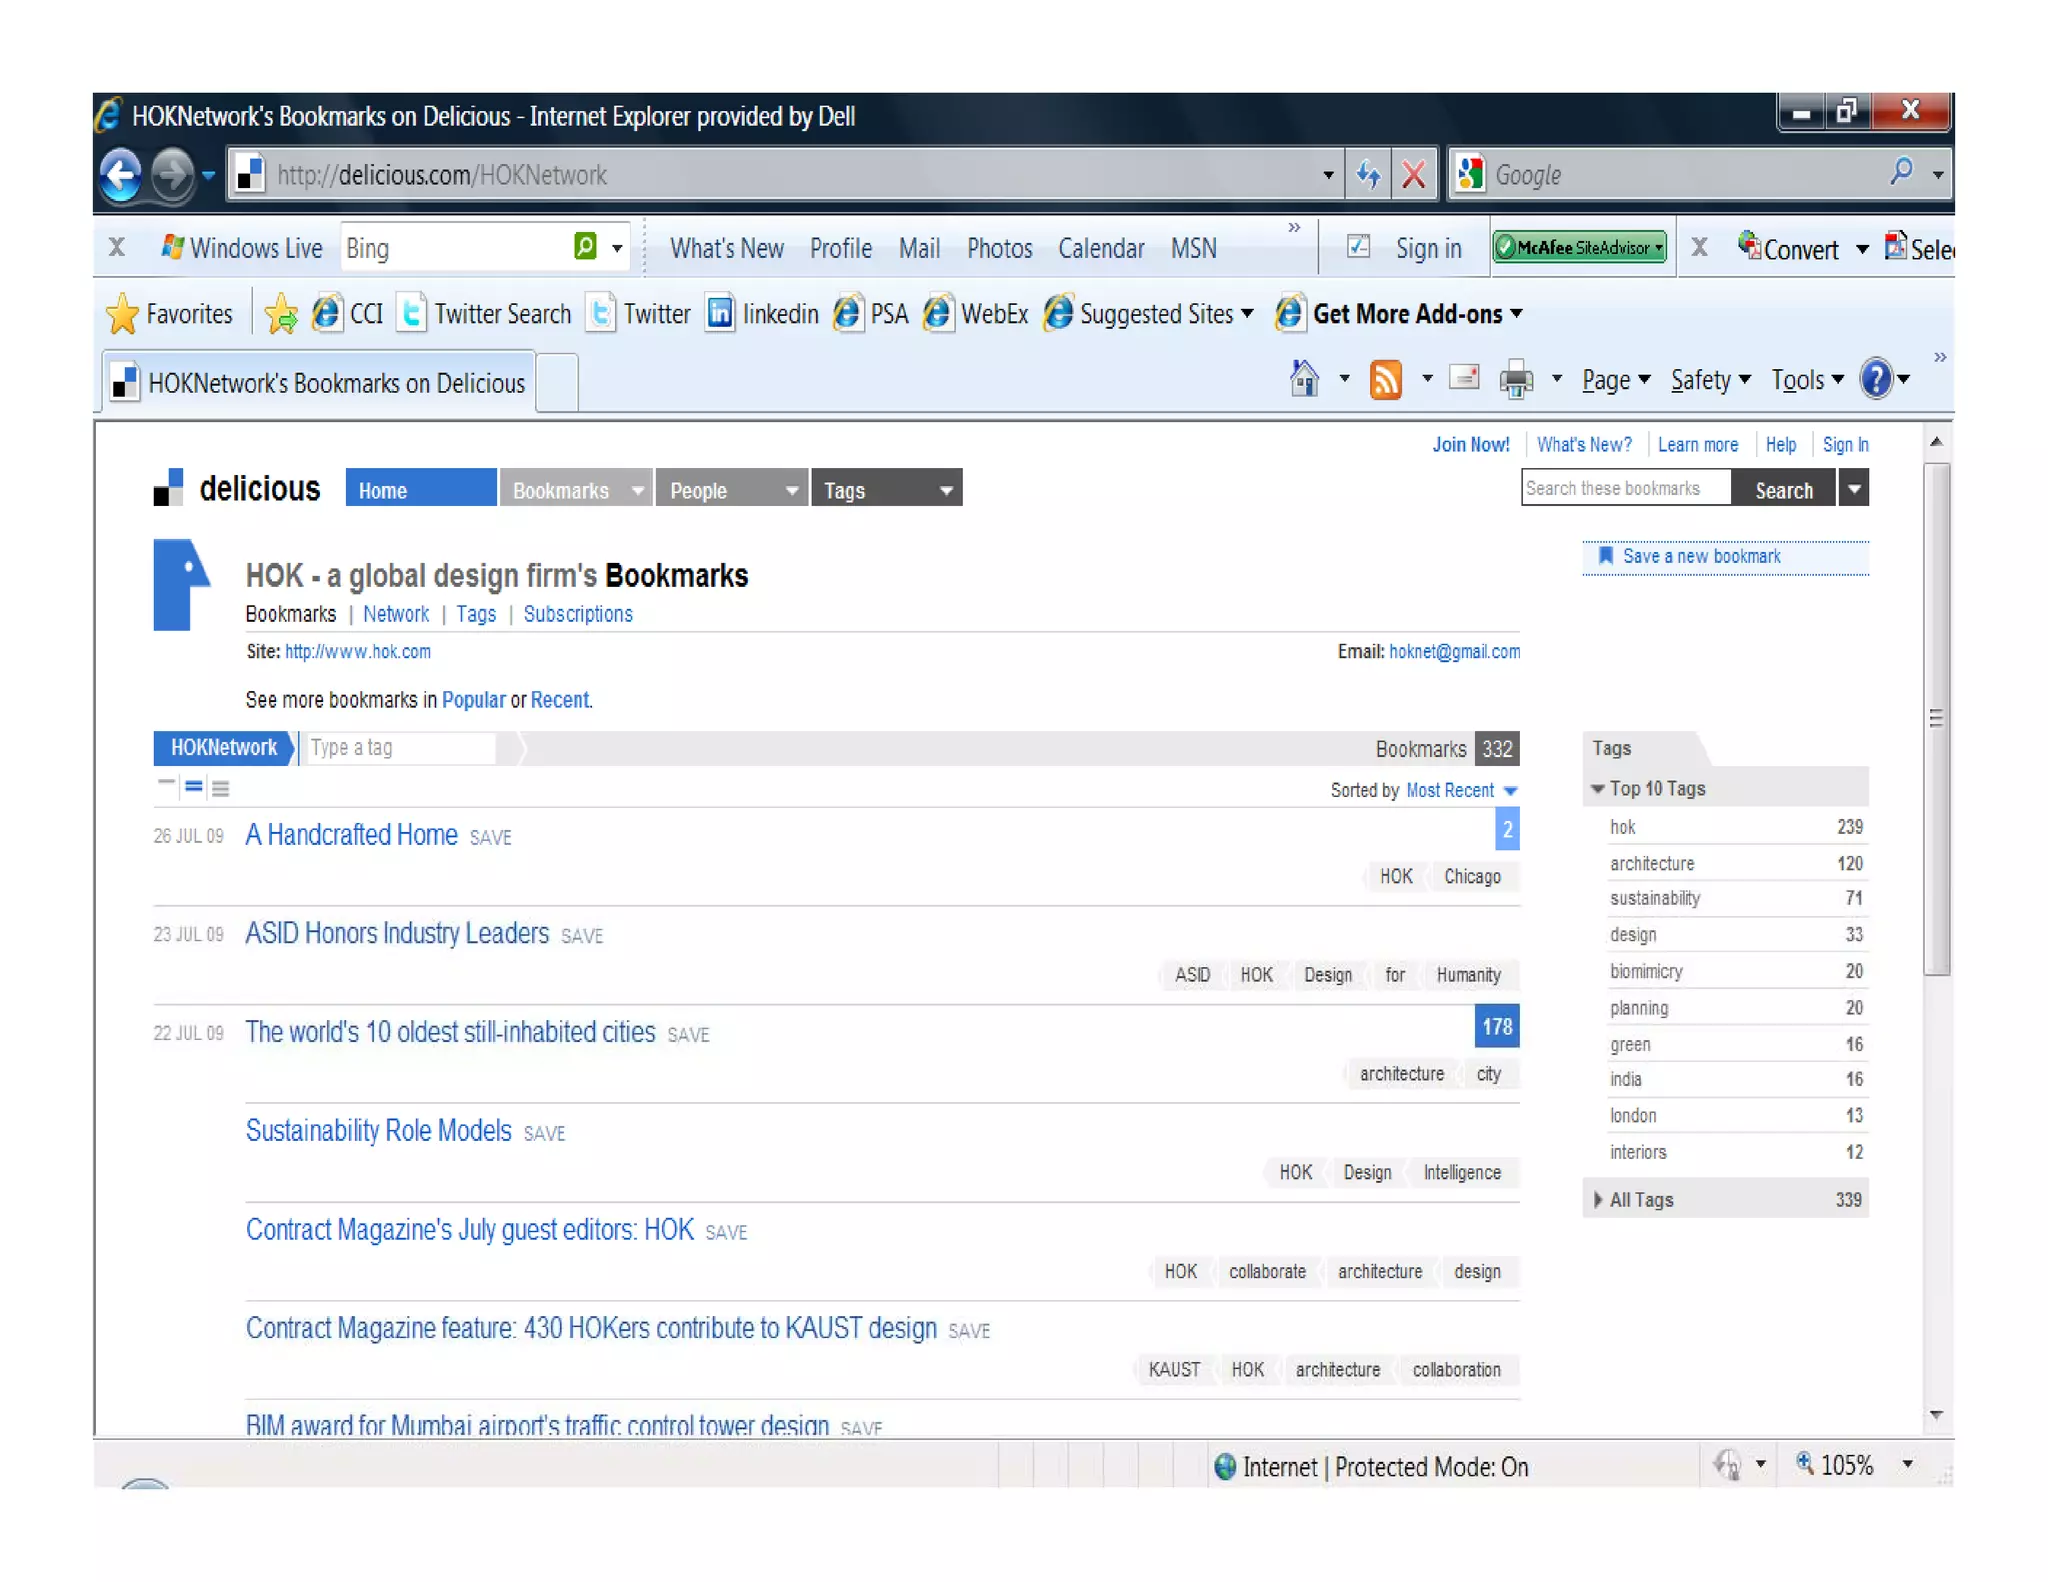
Task: Switch to medium detail list view
Action: tap(194, 788)
